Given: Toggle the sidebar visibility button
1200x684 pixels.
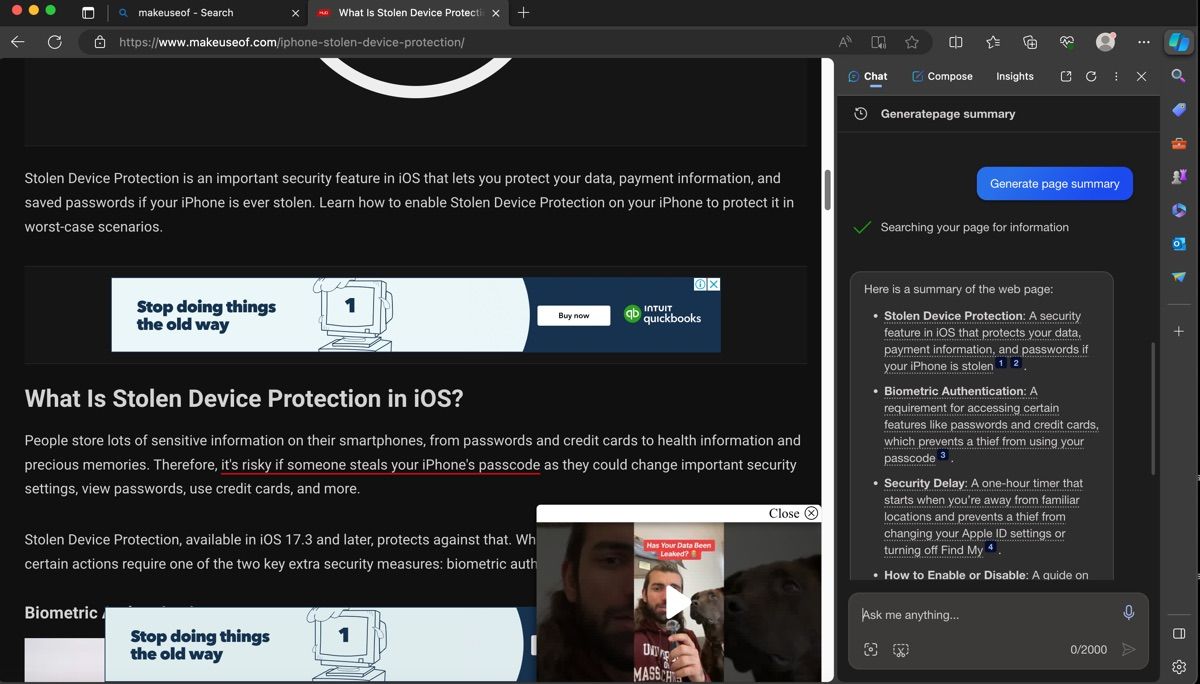Looking at the screenshot, I should pos(1177,633).
